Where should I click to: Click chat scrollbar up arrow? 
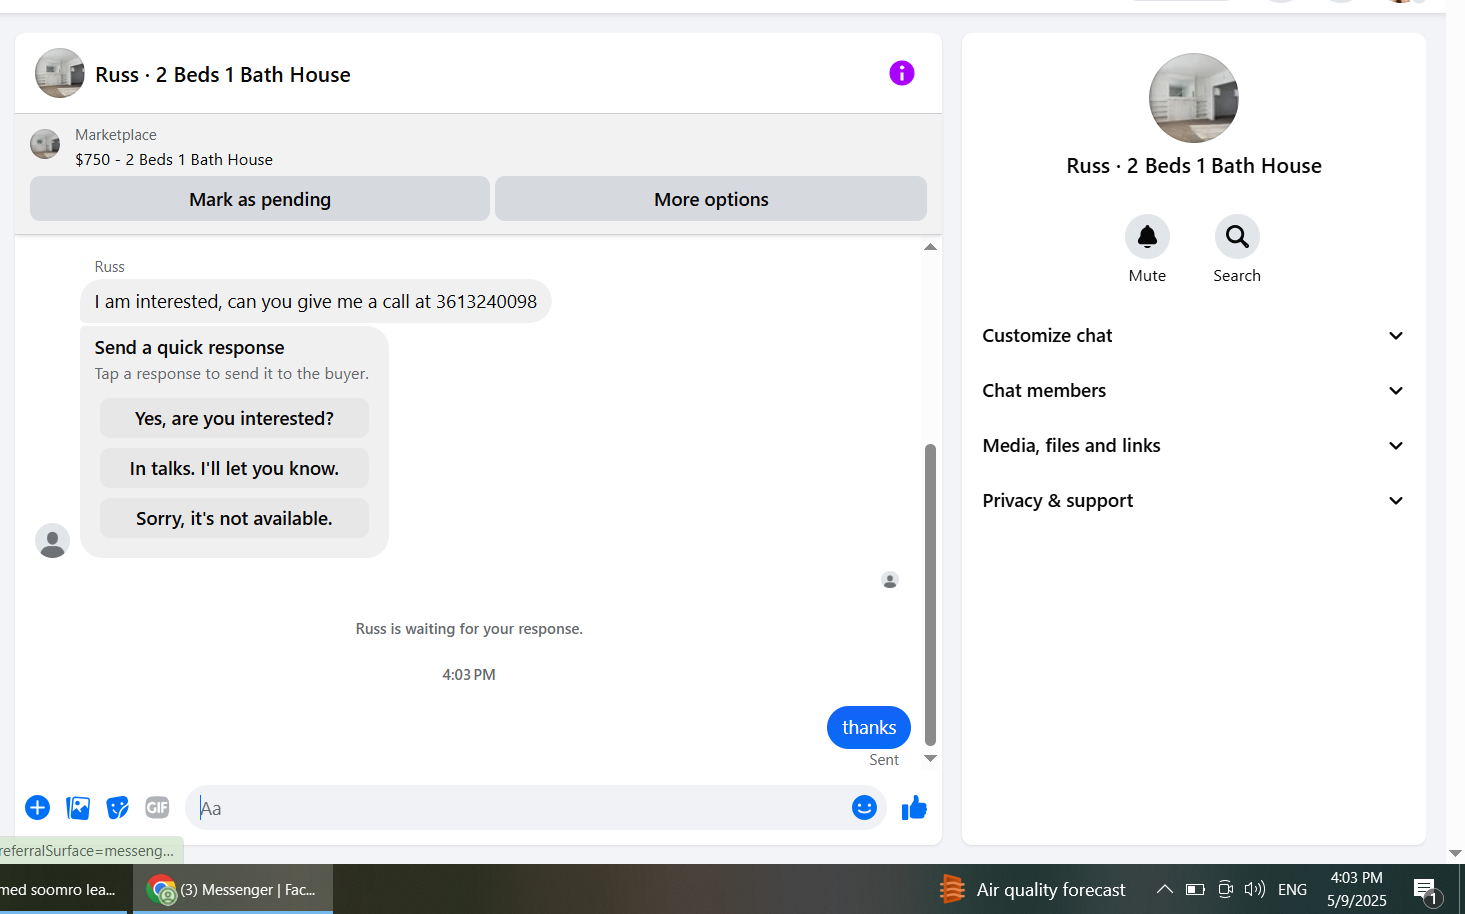[x=930, y=247]
